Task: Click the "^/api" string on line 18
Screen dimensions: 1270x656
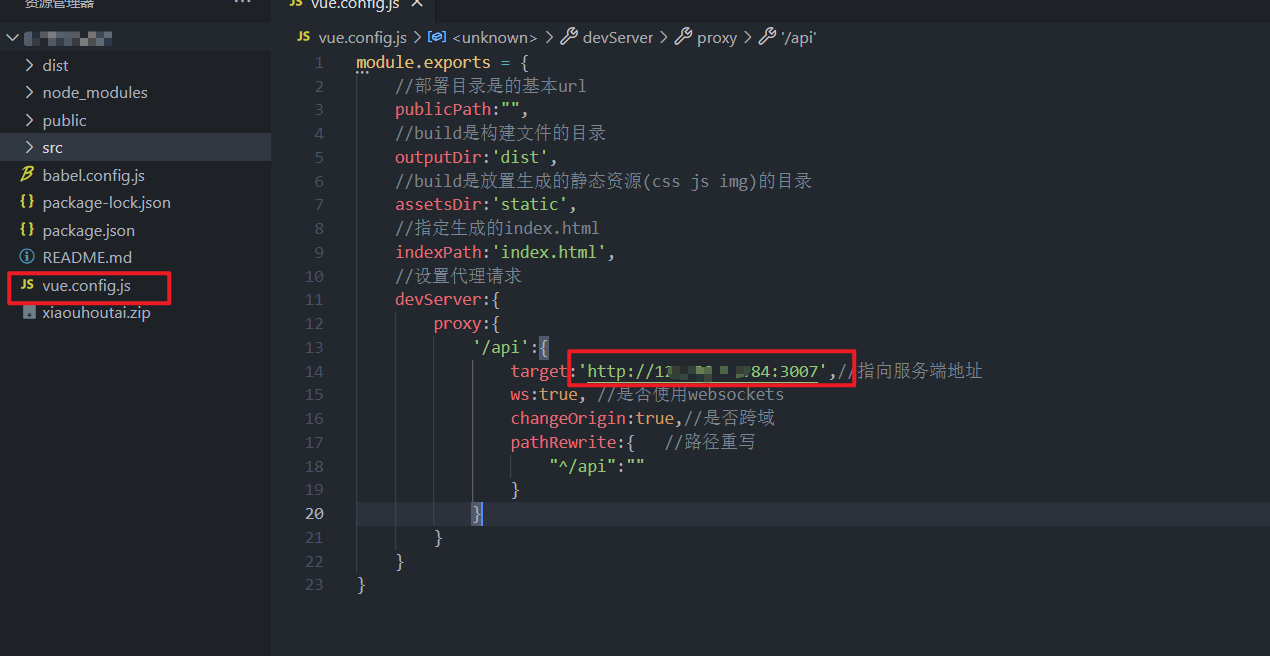Action: (587, 466)
